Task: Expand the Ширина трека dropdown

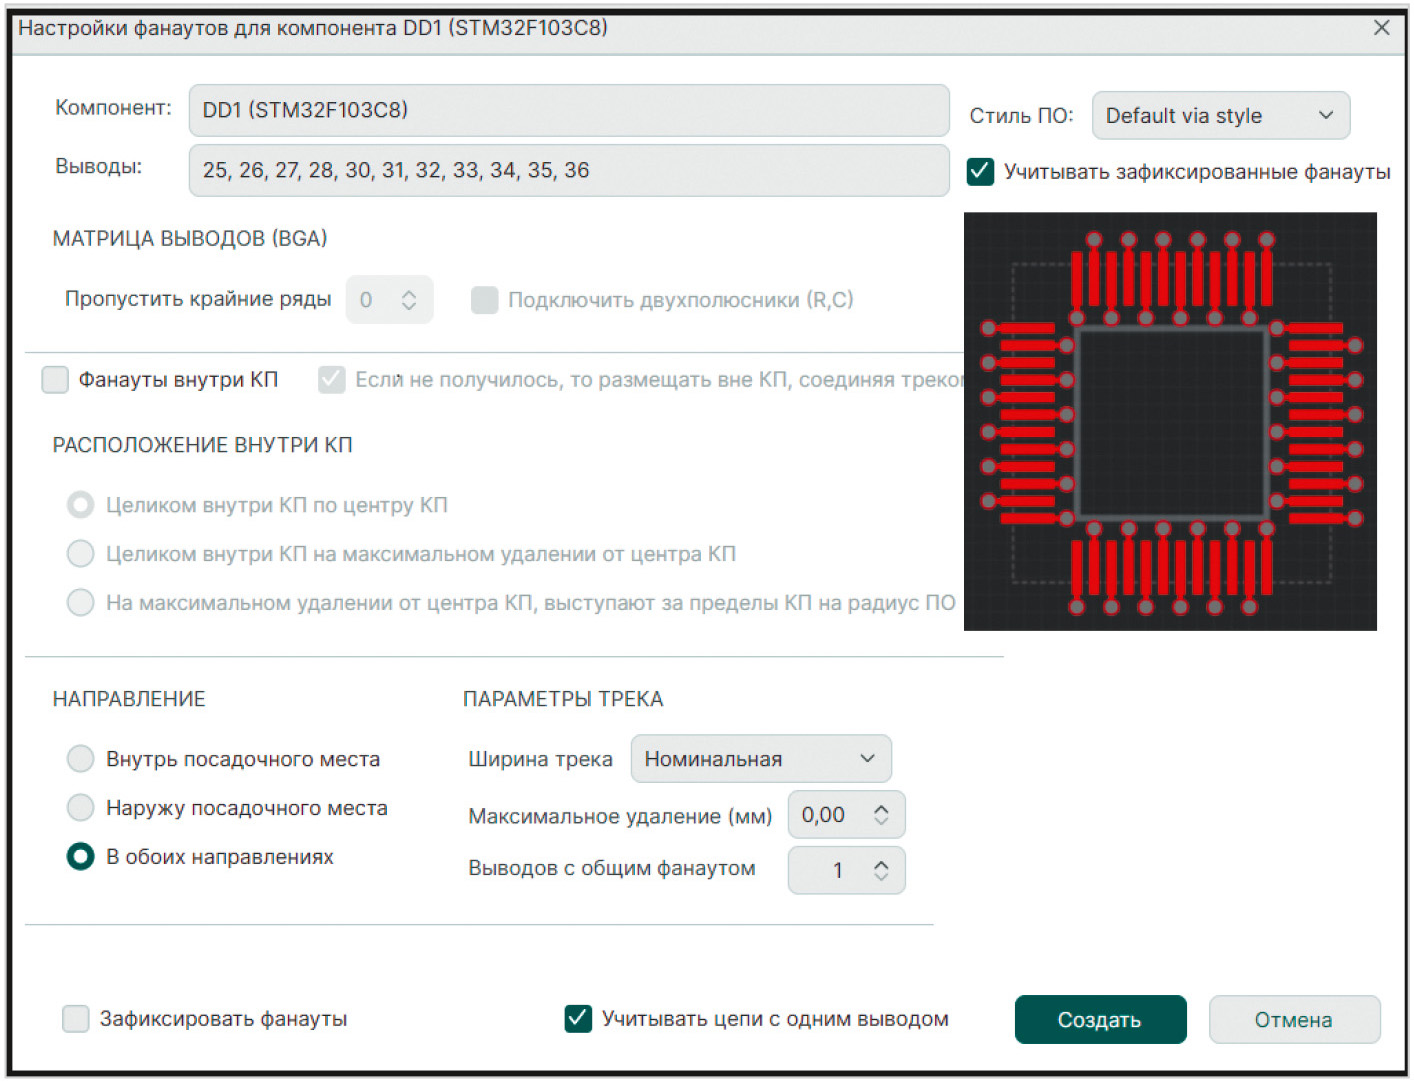Action: click(x=760, y=759)
